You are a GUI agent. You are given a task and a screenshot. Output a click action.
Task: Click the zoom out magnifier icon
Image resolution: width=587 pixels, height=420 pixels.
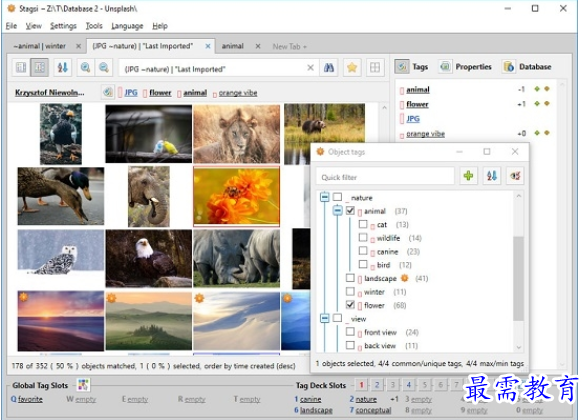pos(104,68)
